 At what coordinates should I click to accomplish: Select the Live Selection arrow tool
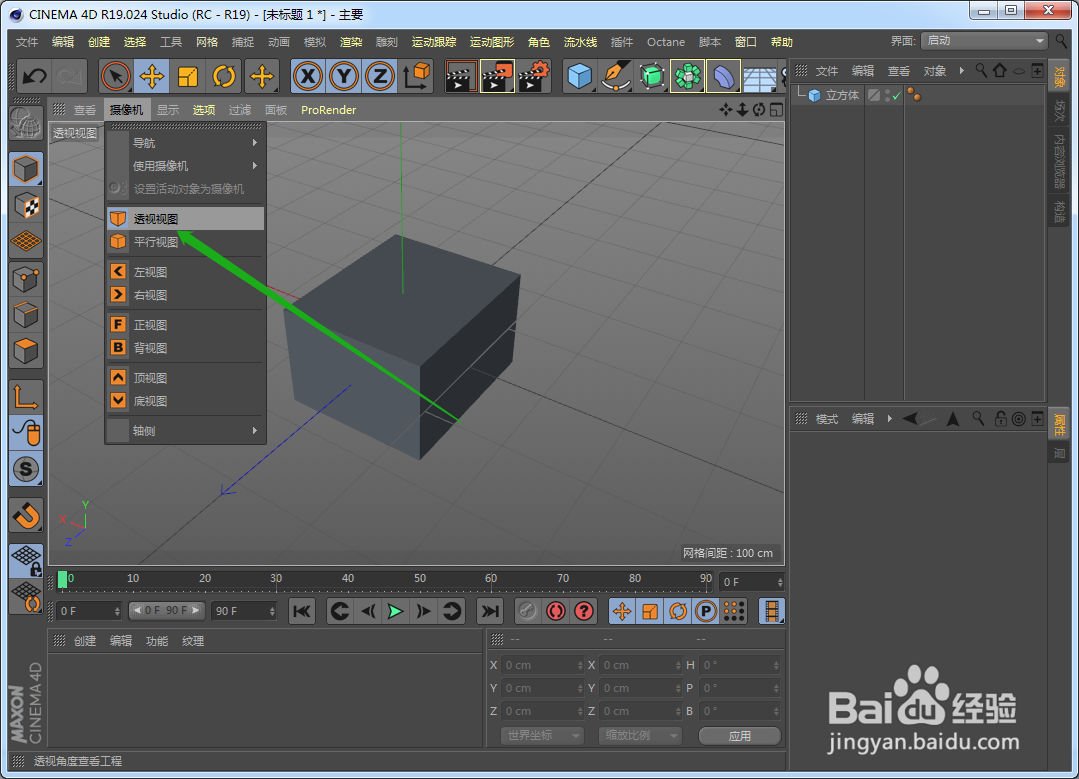point(116,76)
